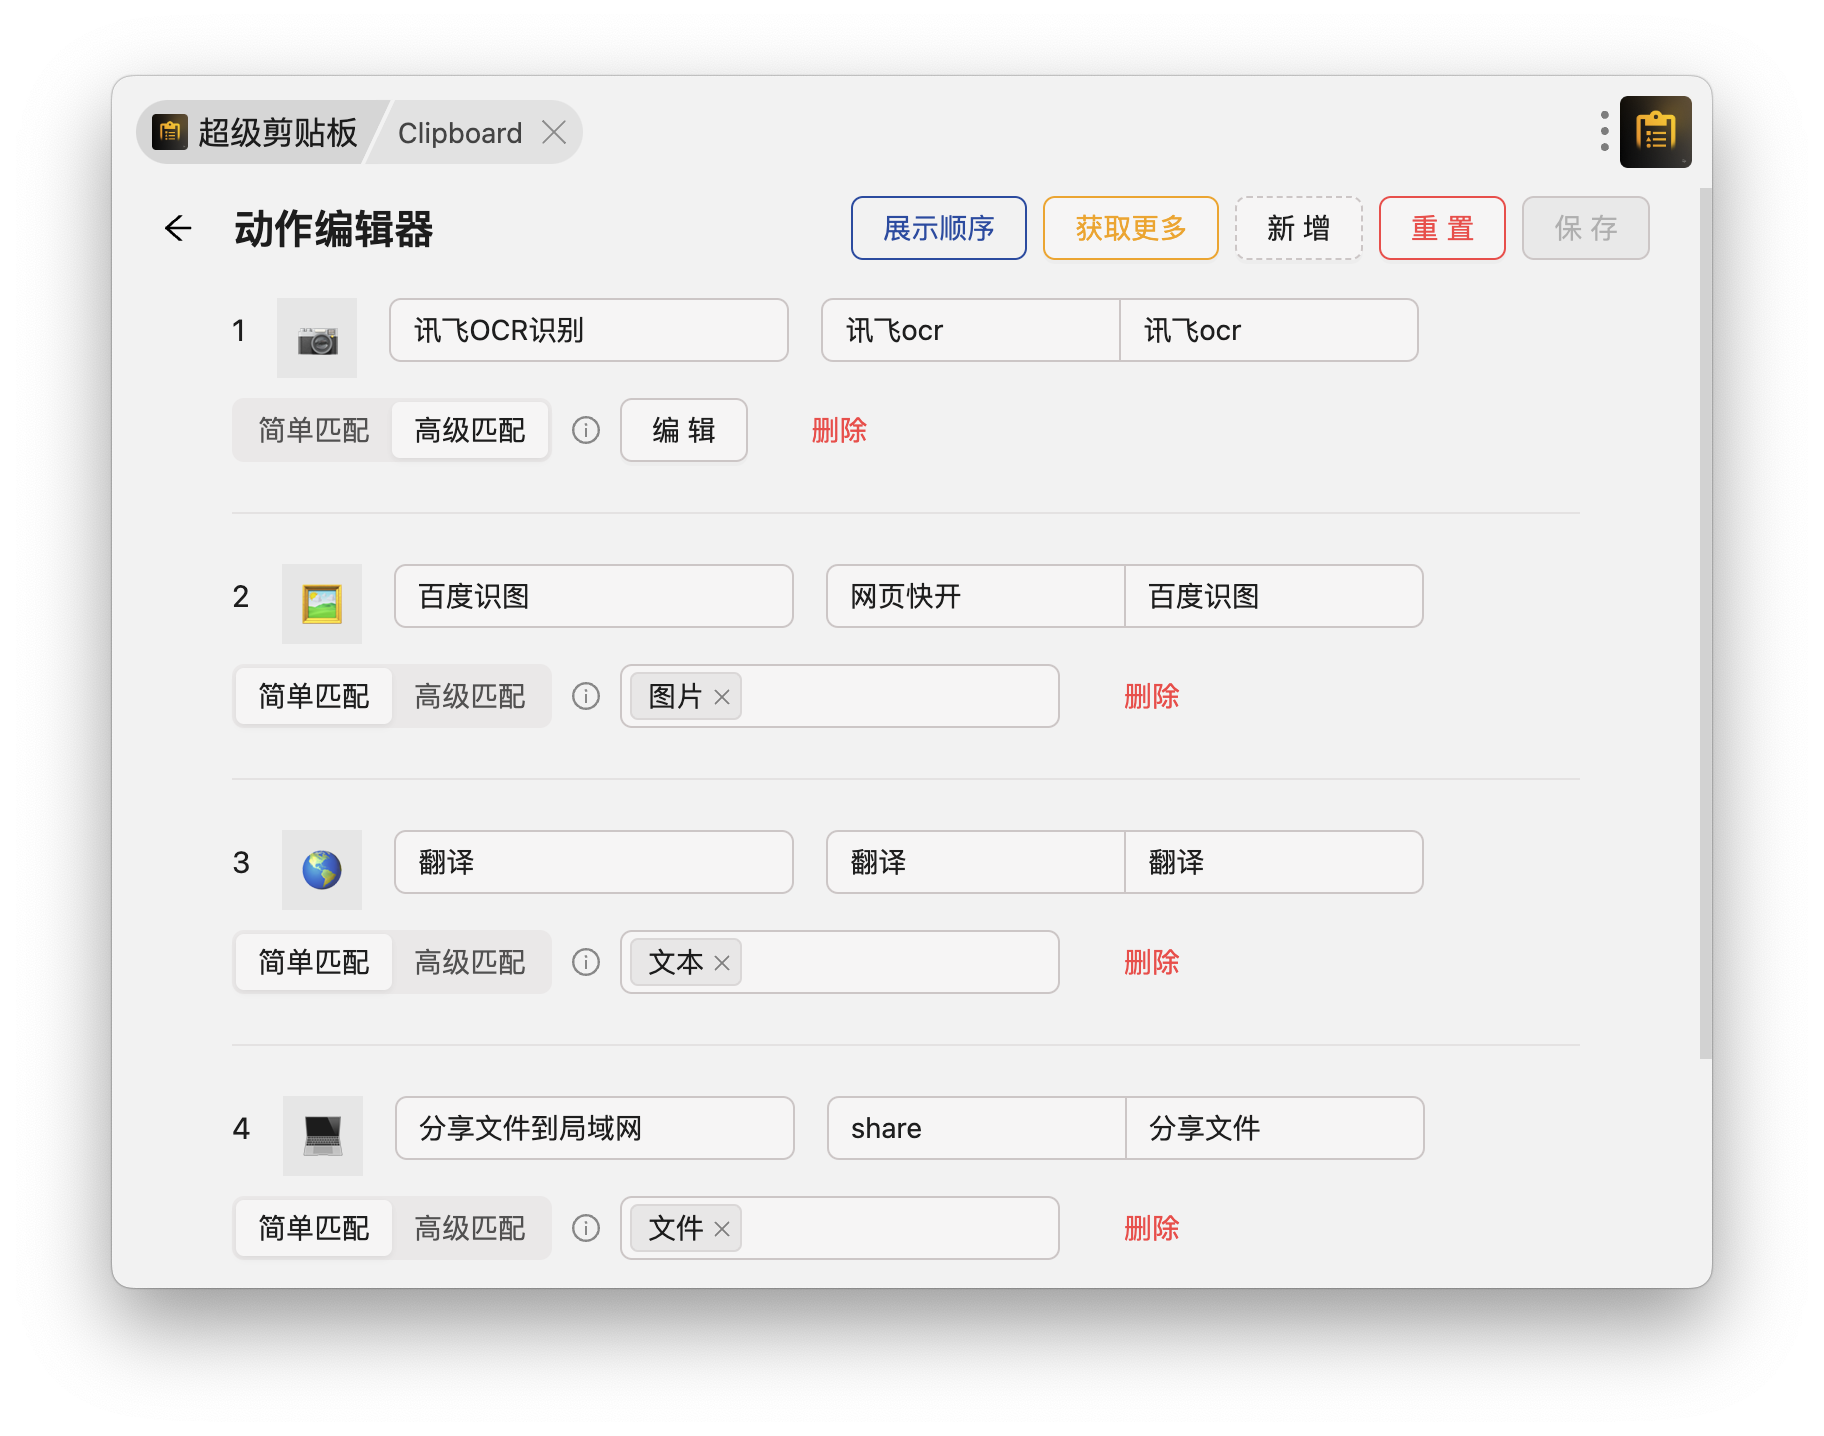Image resolution: width=1824 pixels, height=1436 pixels.
Task: Open the 百度识图 feature selector on the right
Action: pyautogui.click(x=1274, y=596)
